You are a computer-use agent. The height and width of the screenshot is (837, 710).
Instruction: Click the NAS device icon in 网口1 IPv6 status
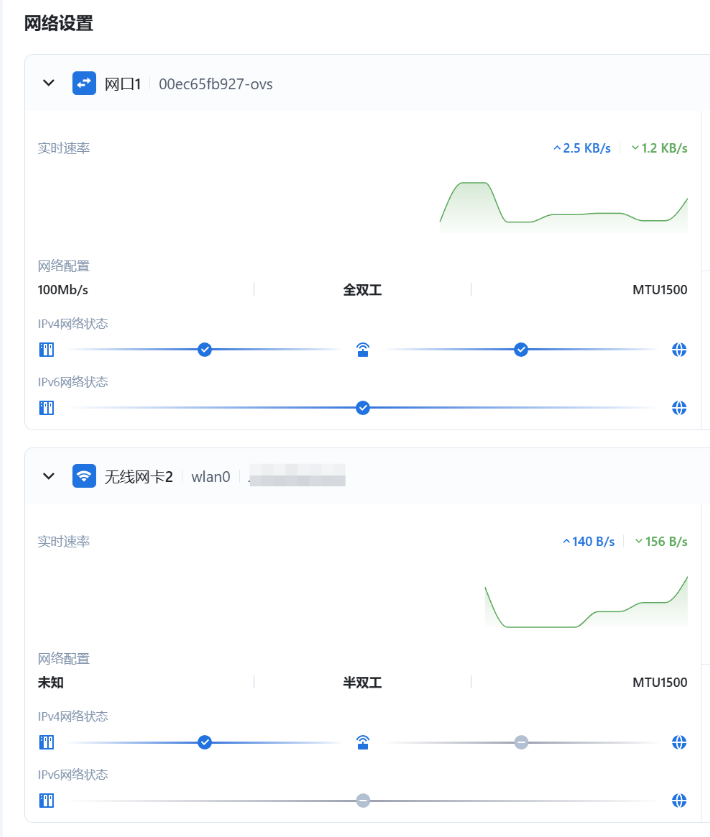[x=46, y=408]
